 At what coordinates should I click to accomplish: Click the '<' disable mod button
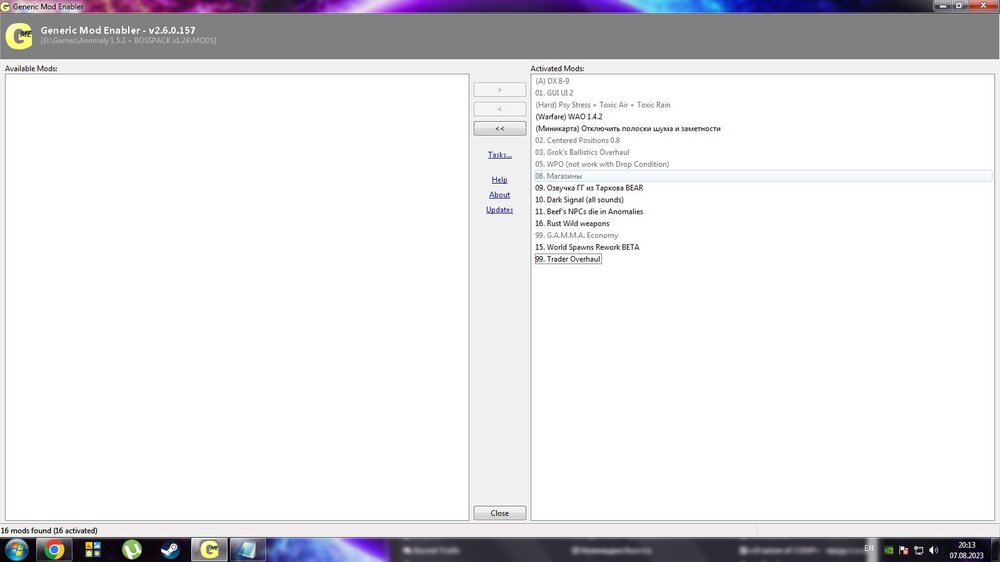point(499,109)
